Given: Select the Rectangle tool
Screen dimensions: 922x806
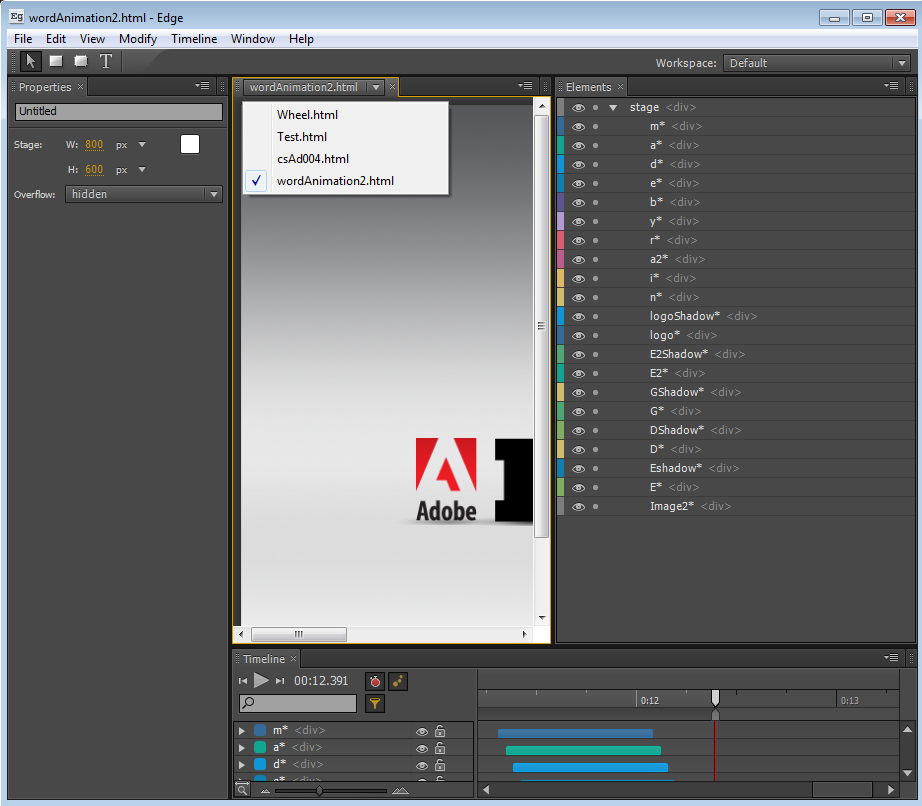Looking at the screenshot, I should pyautogui.click(x=56, y=61).
